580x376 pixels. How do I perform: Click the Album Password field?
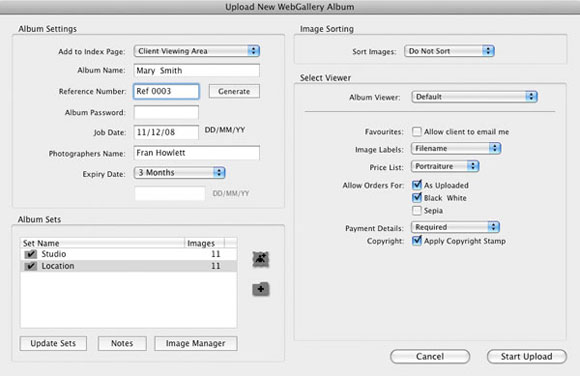[x=166, y=113]
